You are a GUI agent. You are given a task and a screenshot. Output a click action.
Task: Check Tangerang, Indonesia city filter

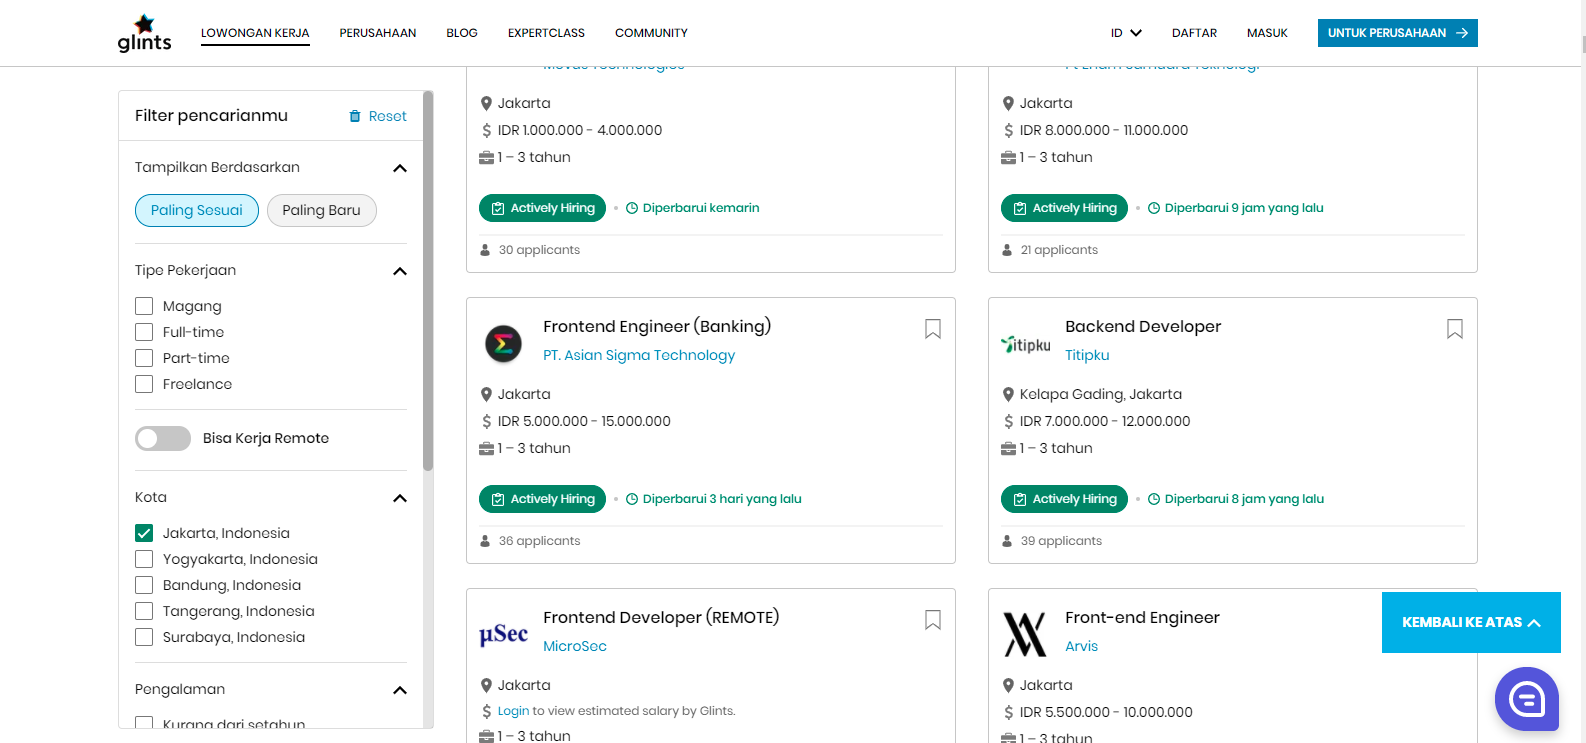pos(144,611)
